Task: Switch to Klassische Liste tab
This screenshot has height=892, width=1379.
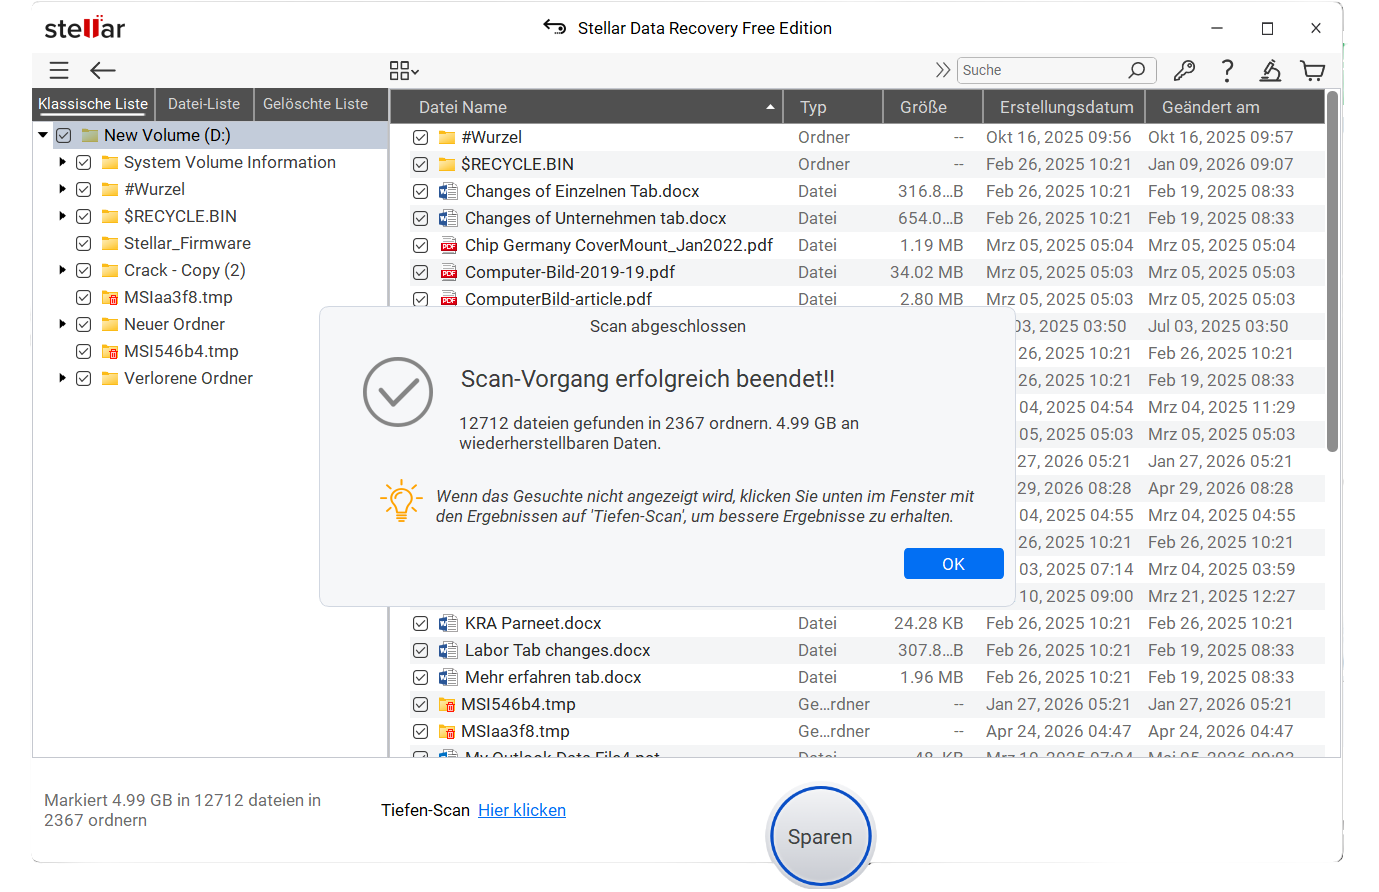Action: (x=93, y=104)
